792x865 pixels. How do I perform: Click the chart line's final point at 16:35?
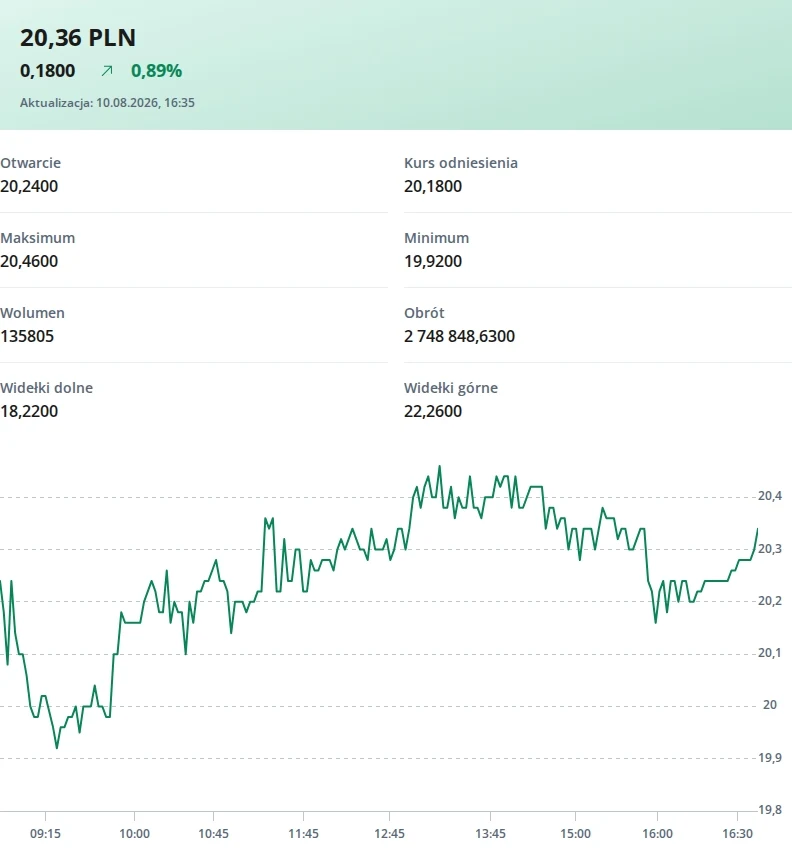pos(757,529)
